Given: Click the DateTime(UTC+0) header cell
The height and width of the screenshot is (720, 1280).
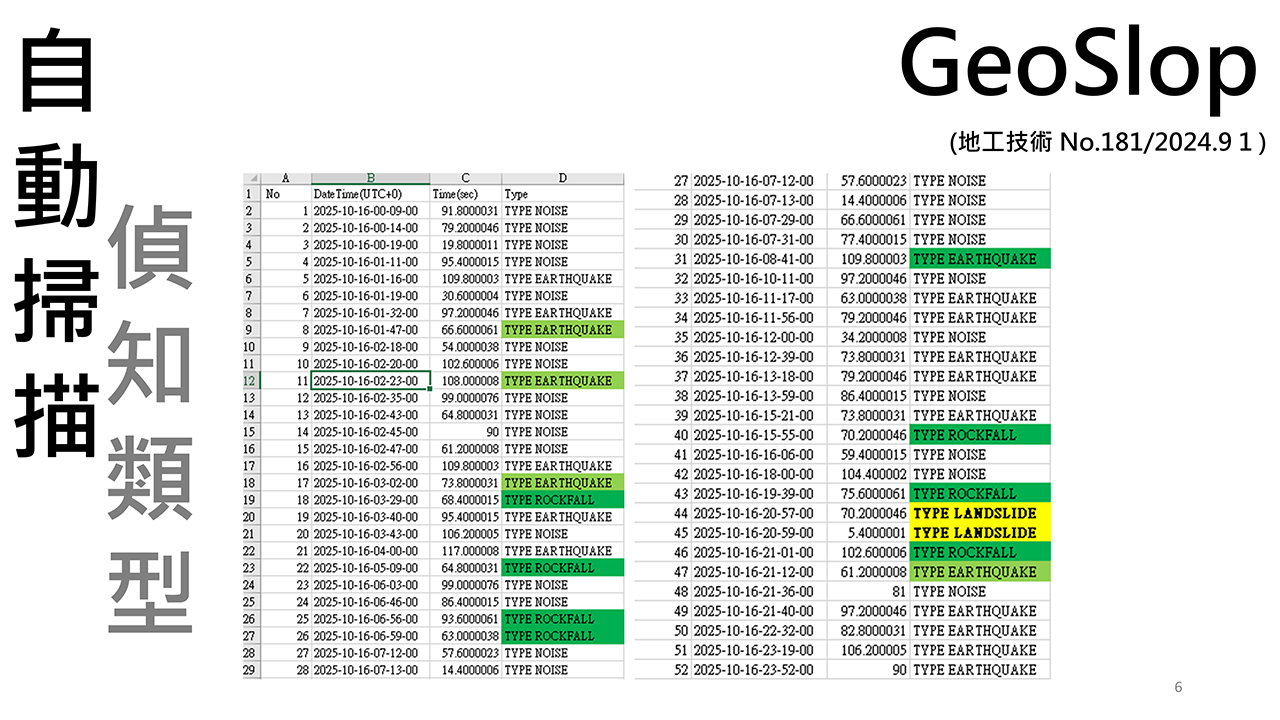Looking at the screenshot, I should (x=358, y=194).
